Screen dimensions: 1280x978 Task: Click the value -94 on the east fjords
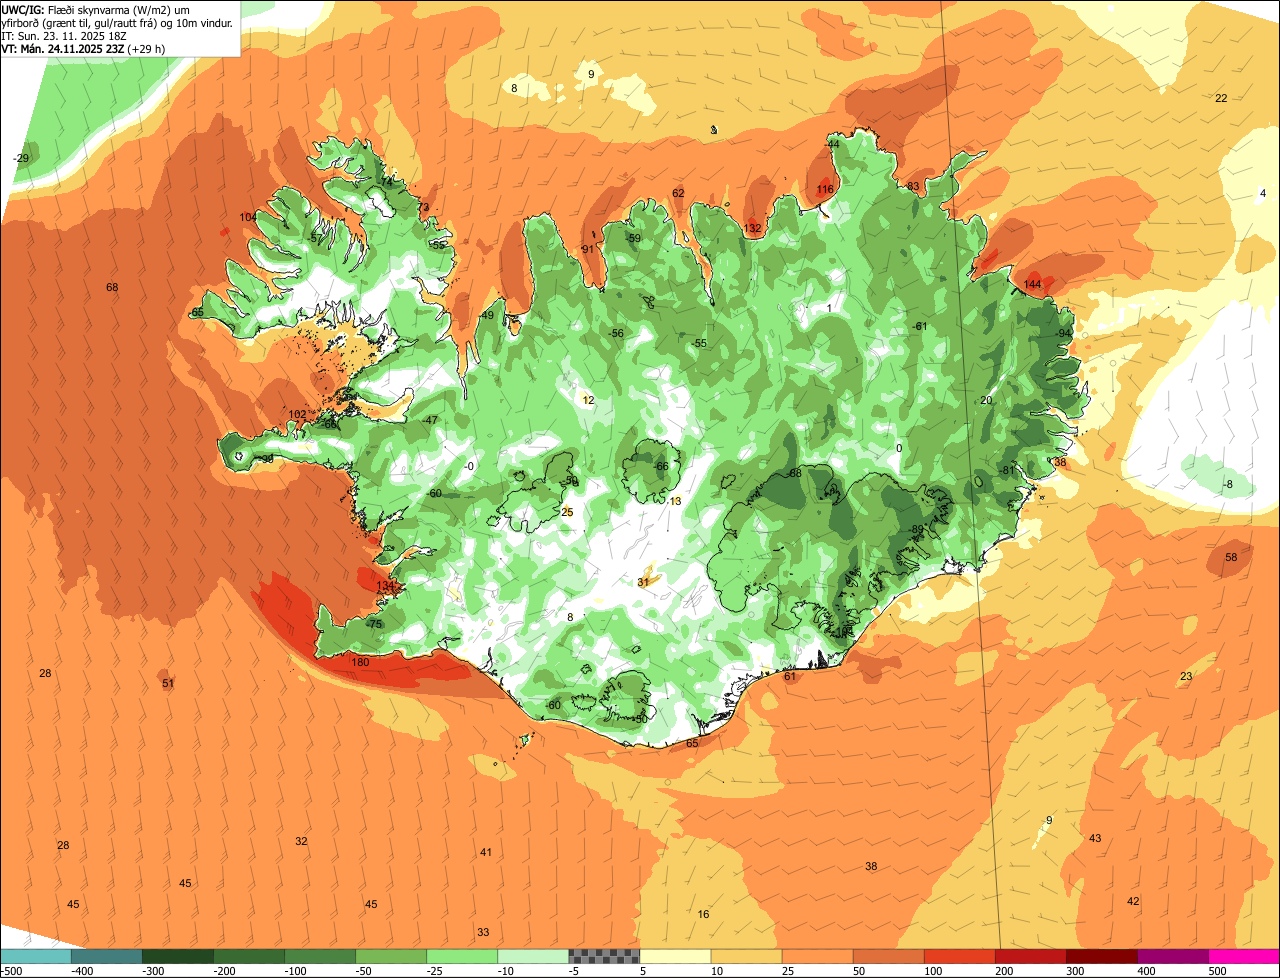1065,333
